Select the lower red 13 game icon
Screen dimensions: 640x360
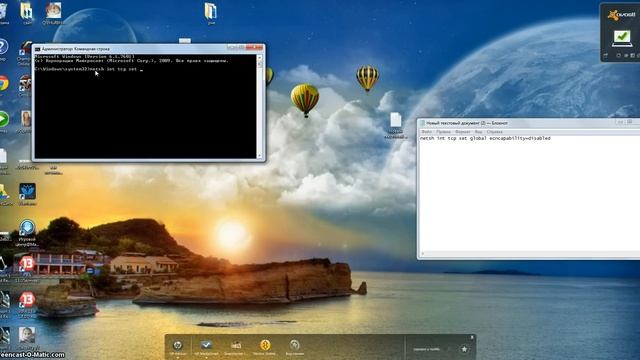(x=27, y=300)
